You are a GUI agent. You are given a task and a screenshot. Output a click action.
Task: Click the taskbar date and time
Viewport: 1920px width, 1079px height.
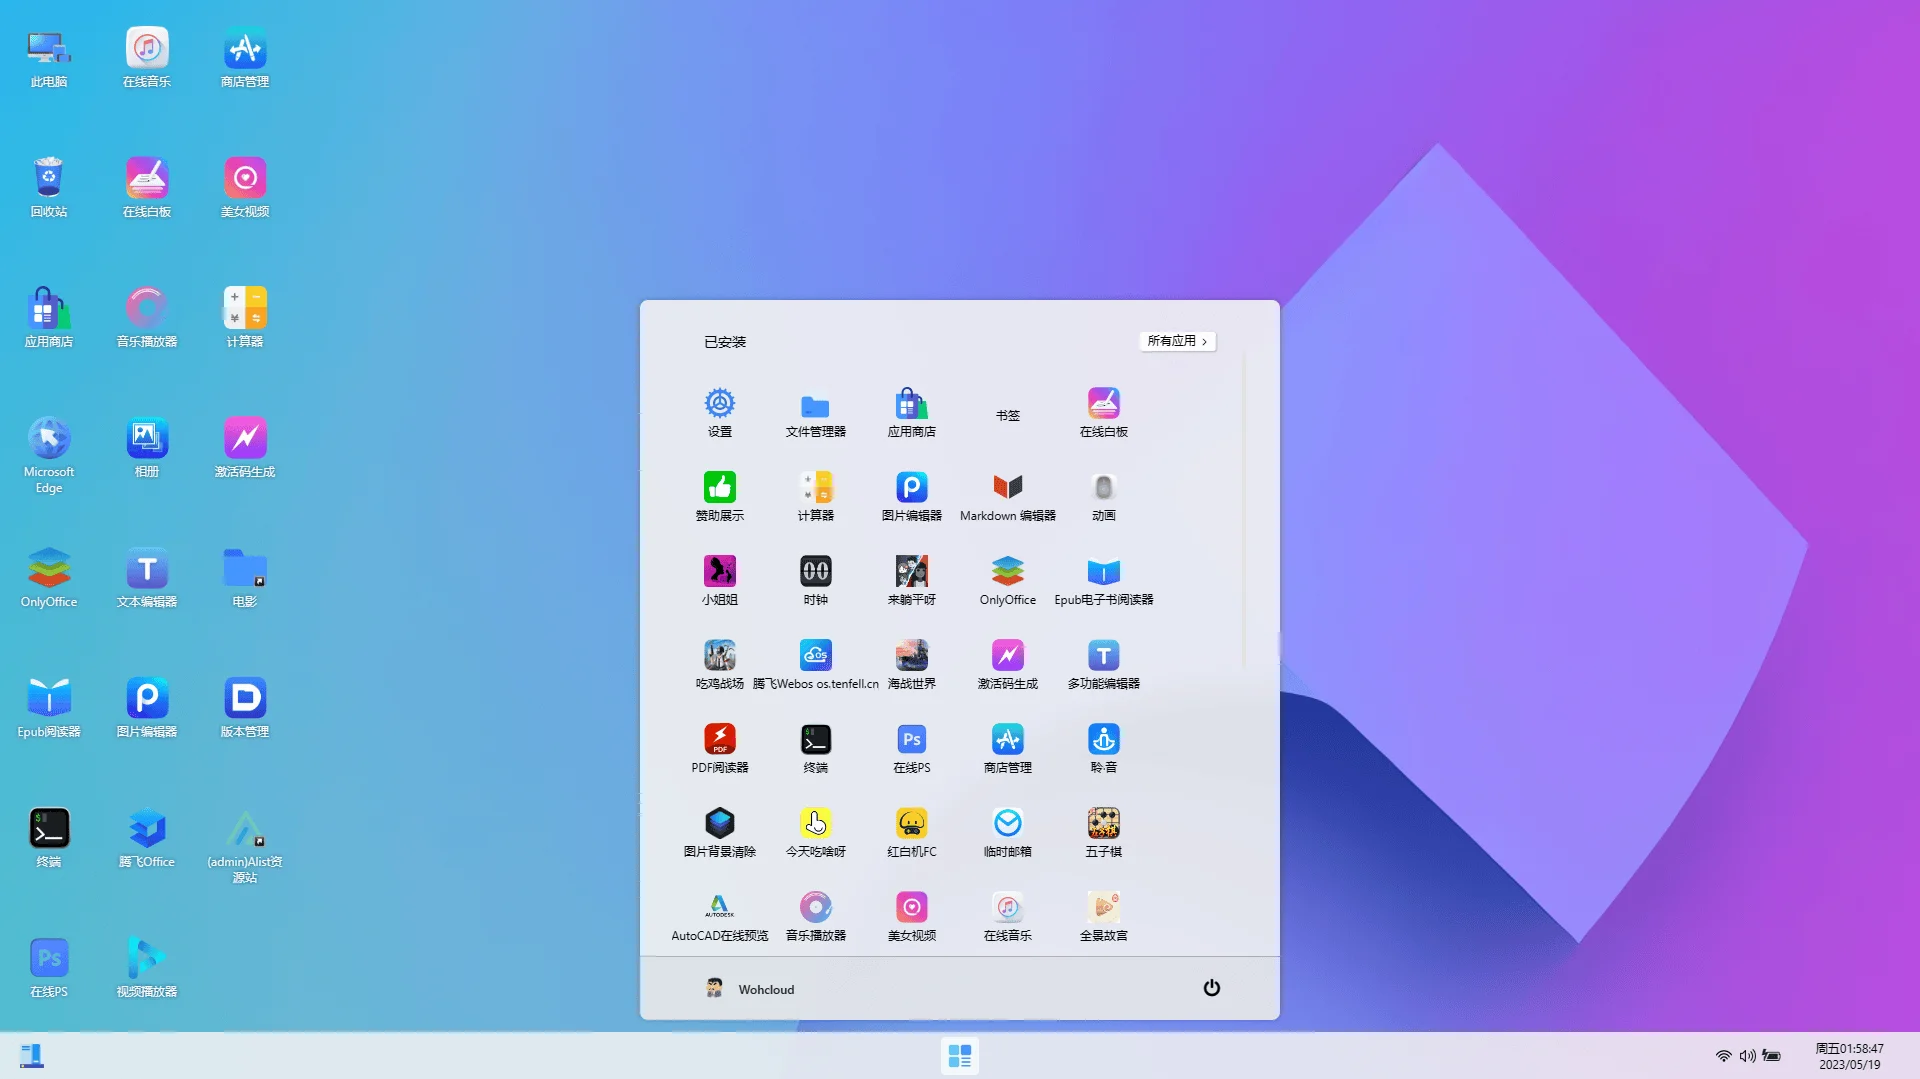1849,1056
